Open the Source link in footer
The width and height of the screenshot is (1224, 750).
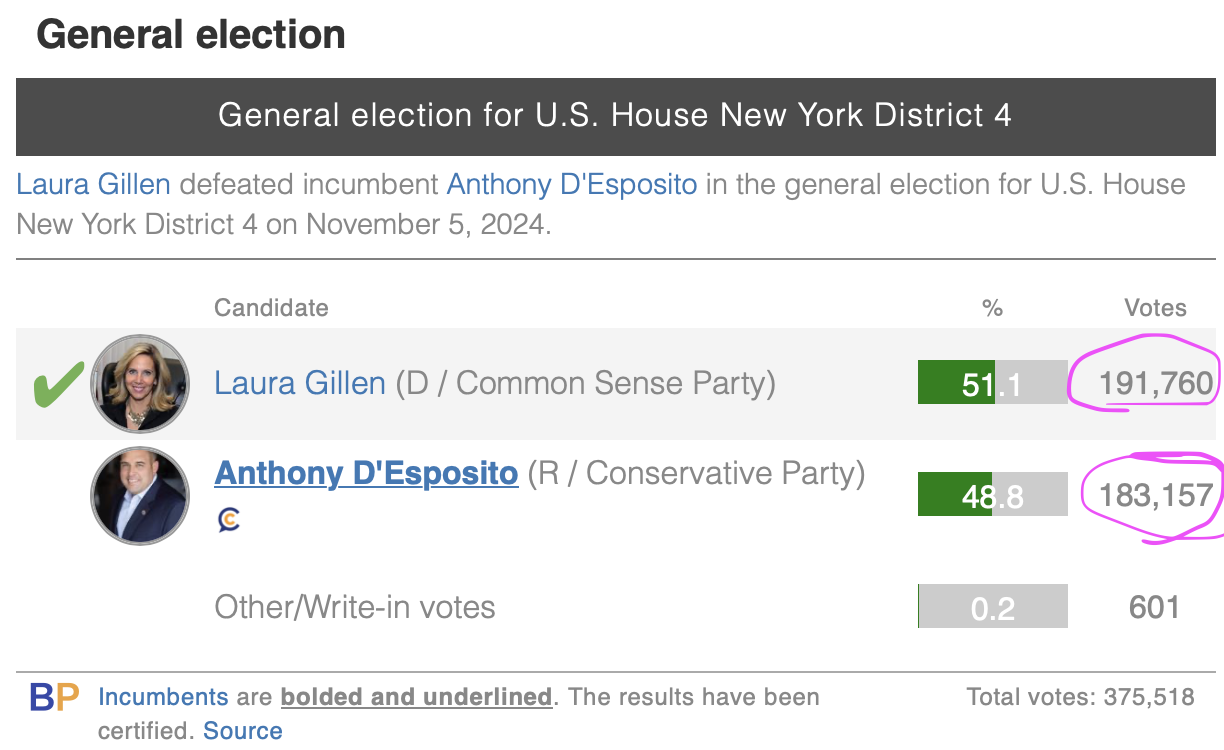(243, 731)
